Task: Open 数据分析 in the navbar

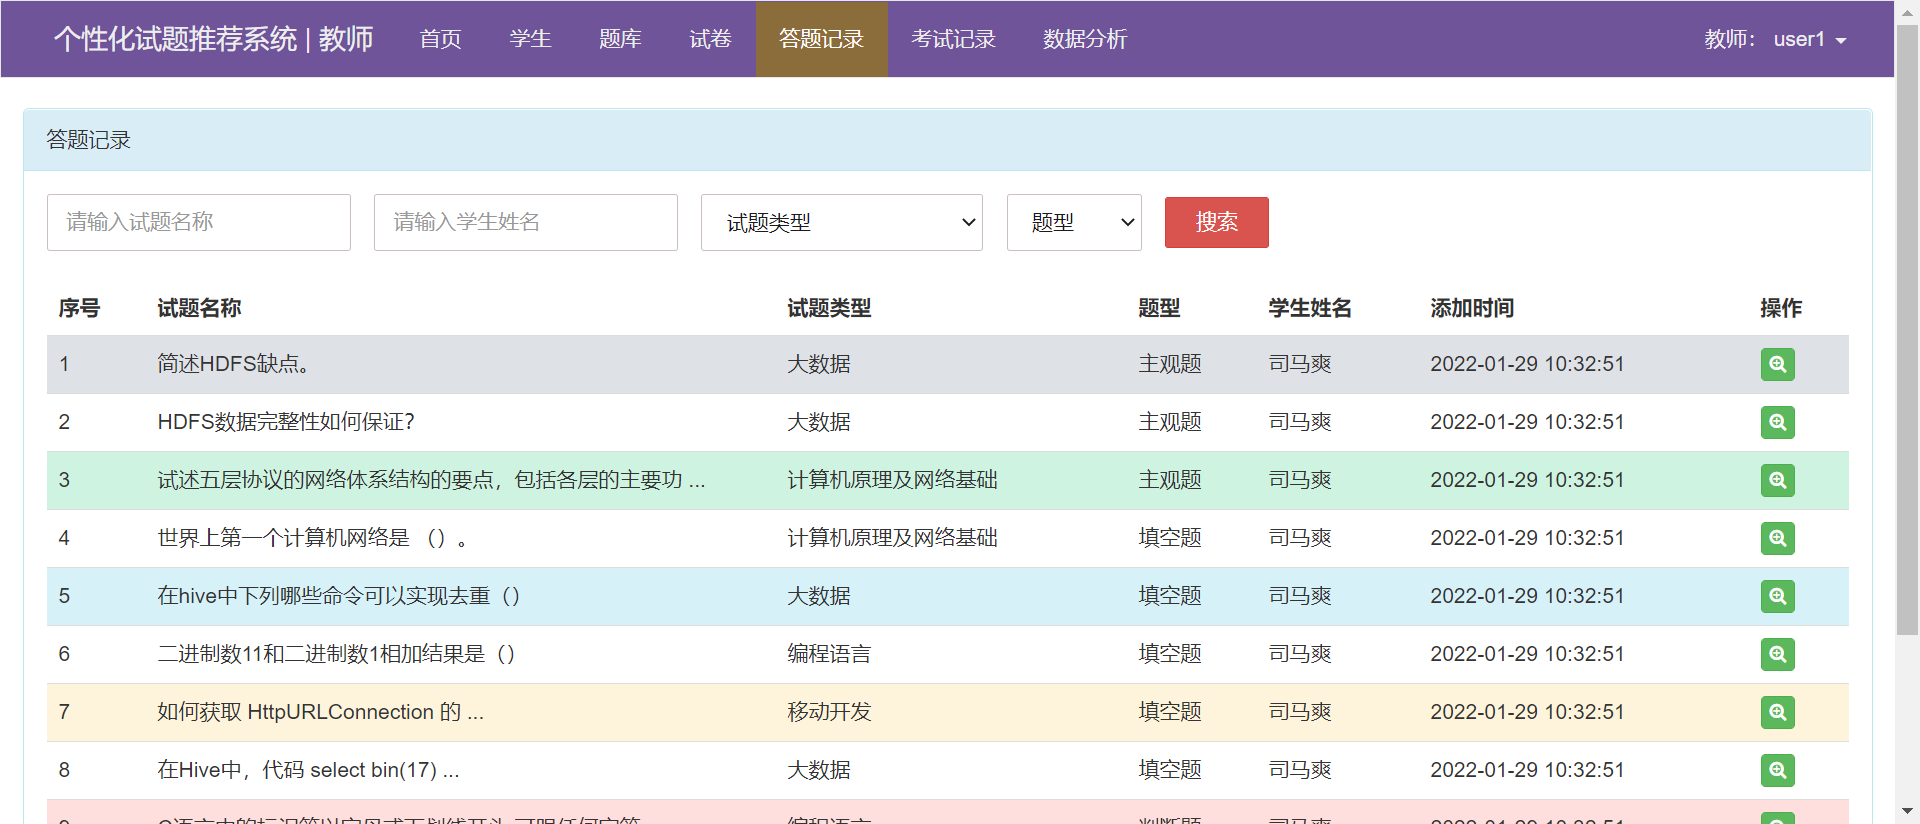Action: pyautogui.click(x=1085, y=39)
